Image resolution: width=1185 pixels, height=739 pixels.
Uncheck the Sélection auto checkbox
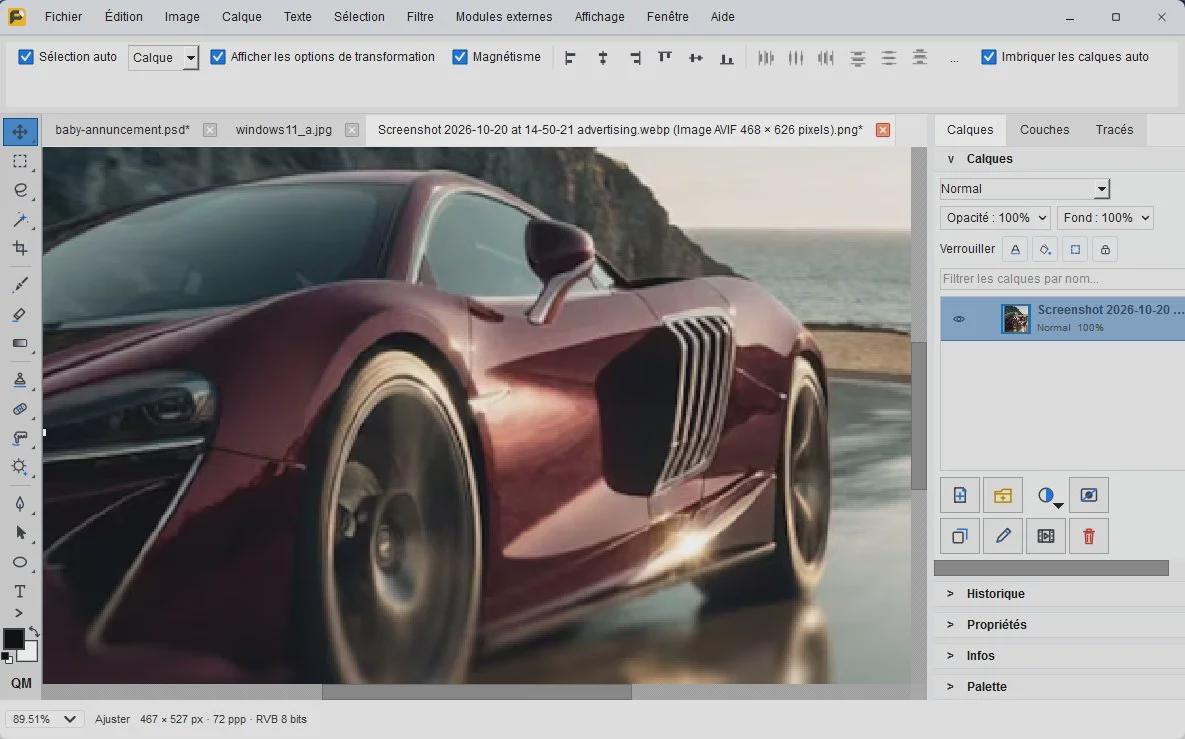(26, 57)
